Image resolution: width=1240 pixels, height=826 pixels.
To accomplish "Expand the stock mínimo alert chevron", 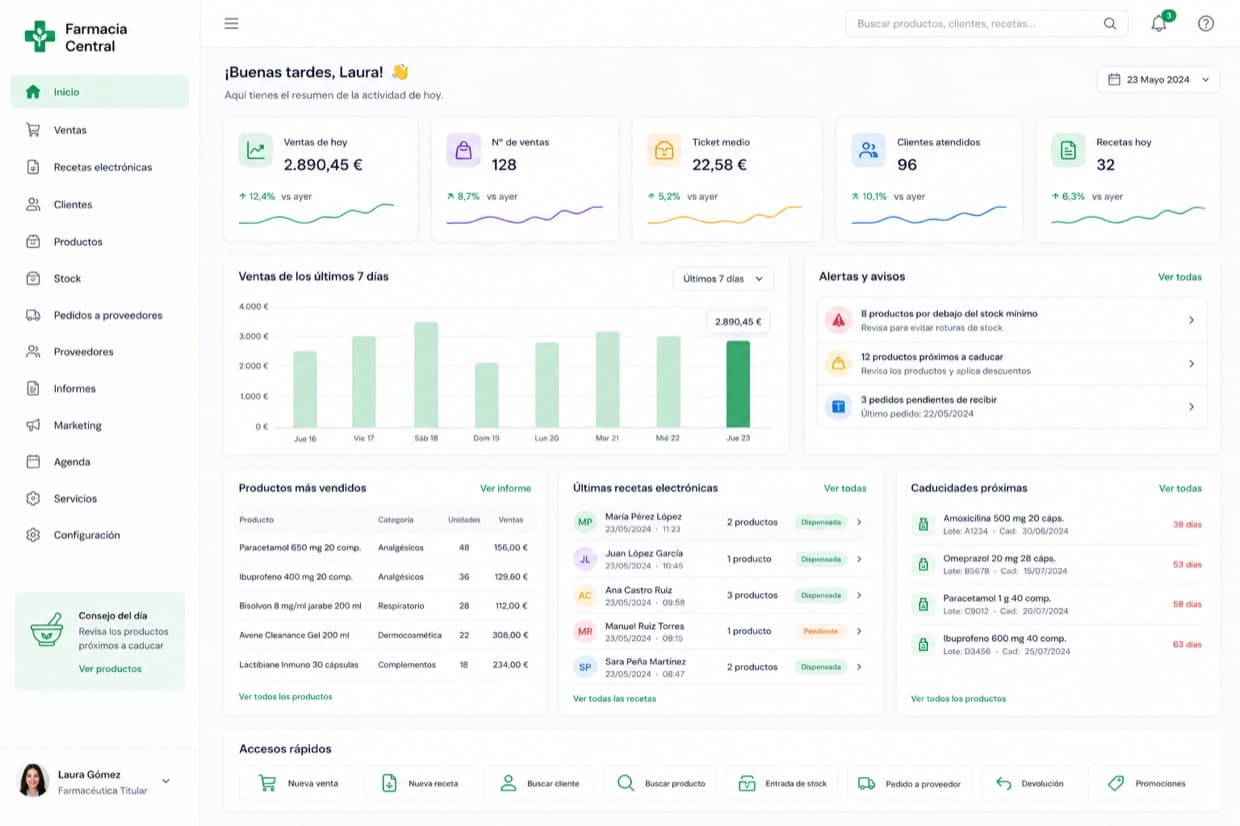I will [x=1191, y=320].
